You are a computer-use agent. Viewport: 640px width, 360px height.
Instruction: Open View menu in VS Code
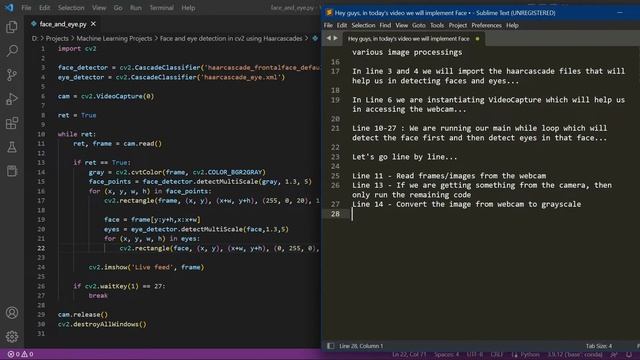[99, 8]
